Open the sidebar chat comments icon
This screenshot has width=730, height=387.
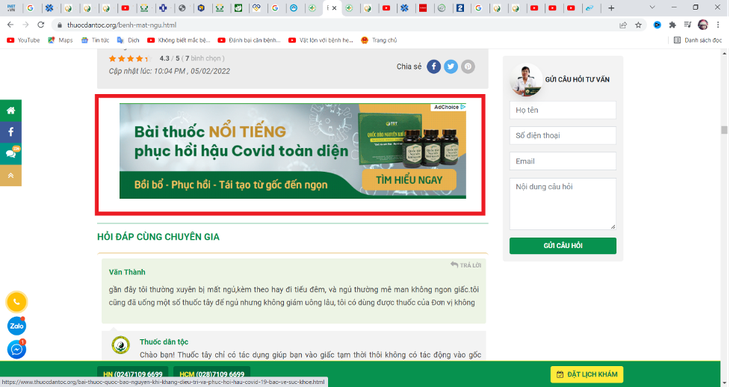tap(11, 154)
